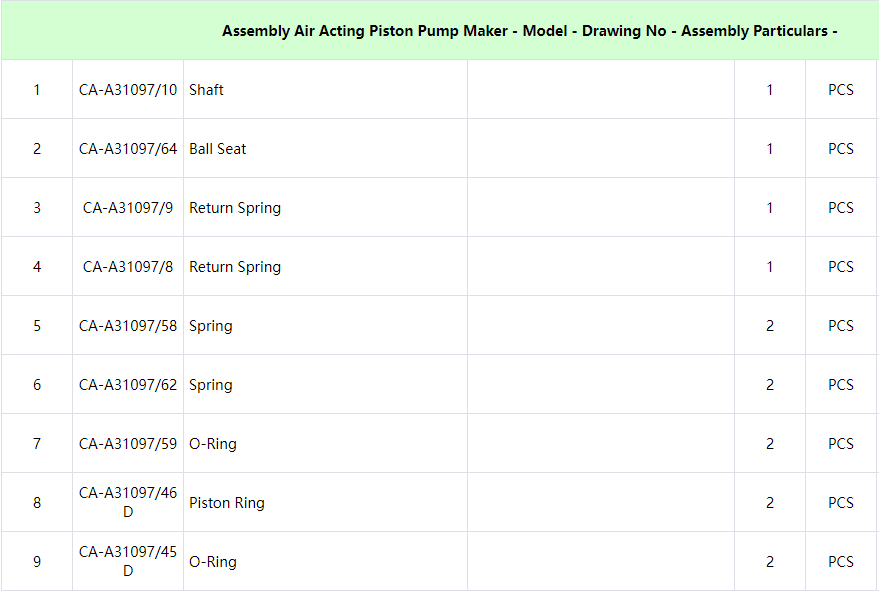Image resolution: width=879 pixels, height=599 pixels.
Task: Click the Assembly Air Acting Piston Pump header
Action: (x=529, y=31)
